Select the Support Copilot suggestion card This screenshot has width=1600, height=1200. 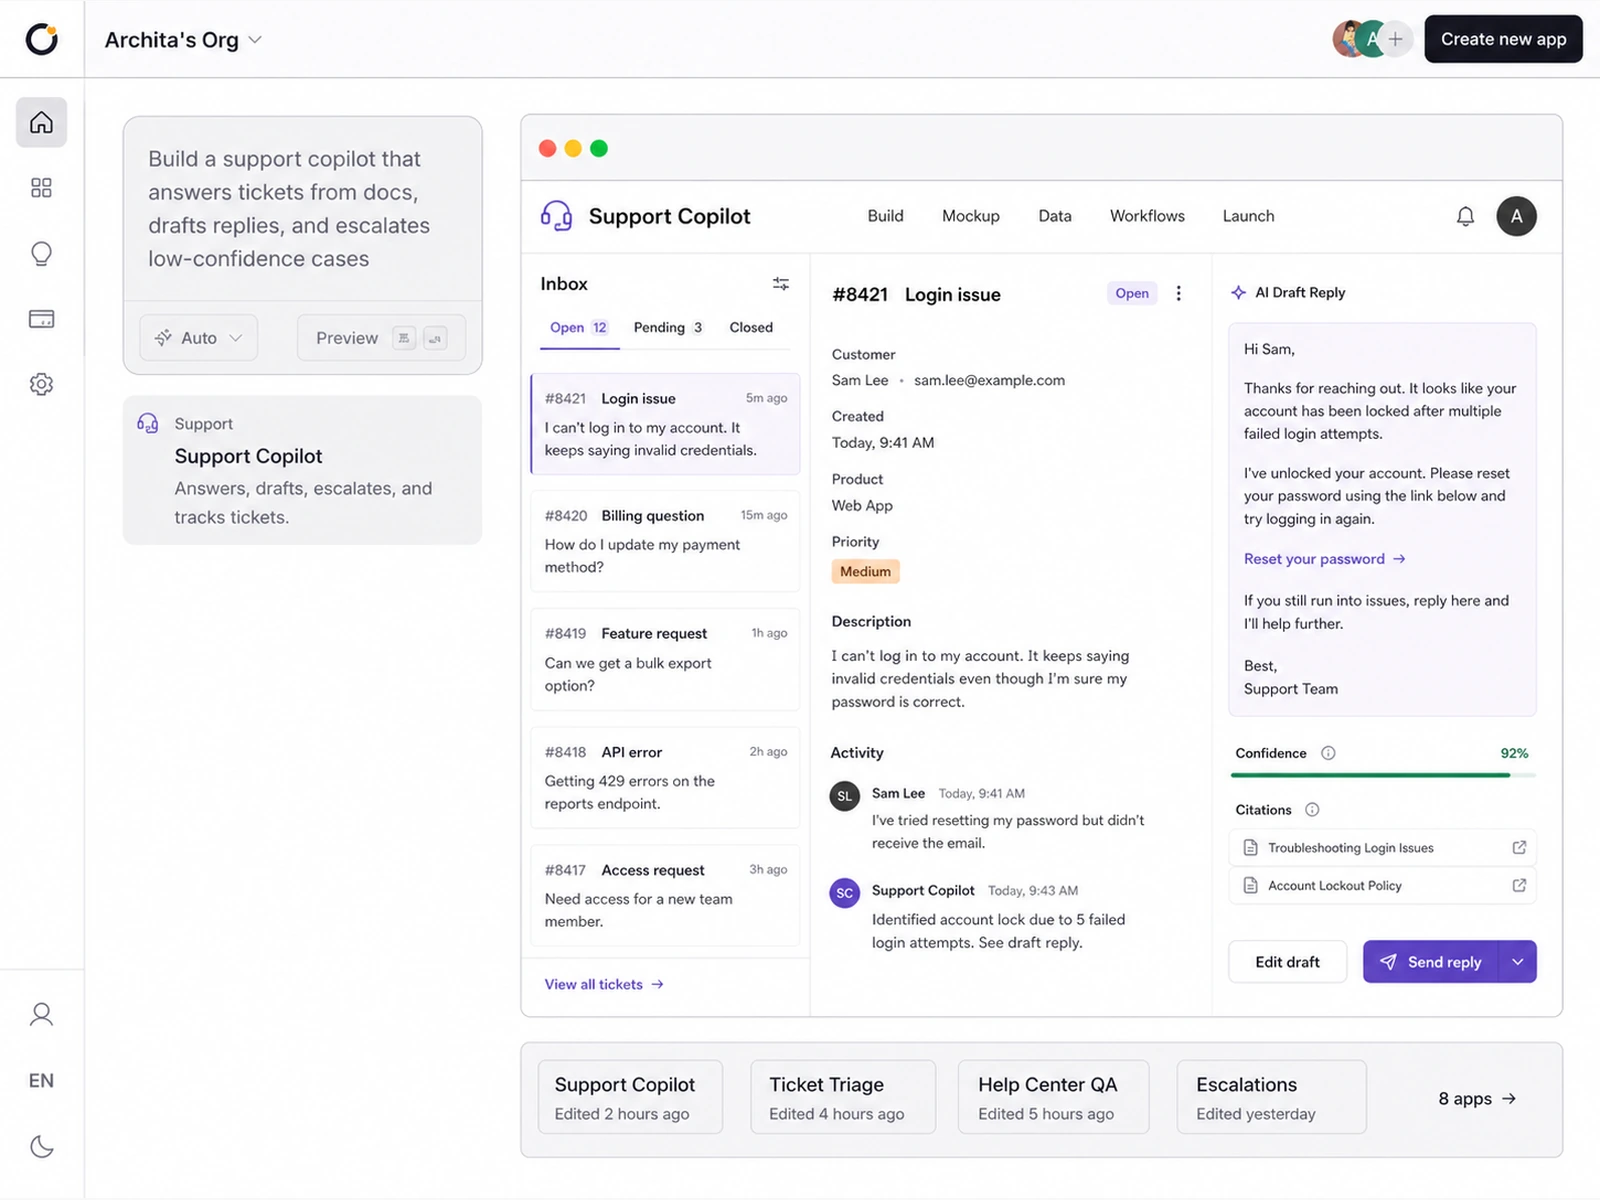[x=302, y=470]
